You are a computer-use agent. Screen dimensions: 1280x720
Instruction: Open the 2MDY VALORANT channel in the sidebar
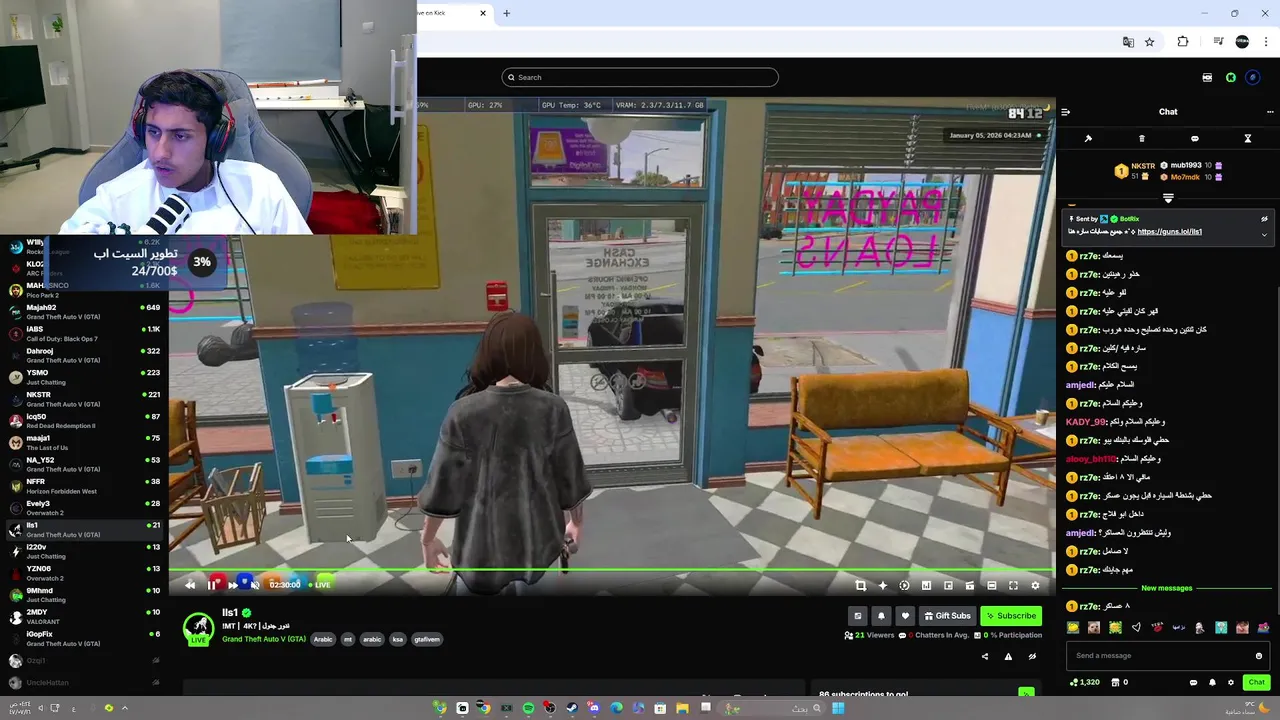click(84, 616)
